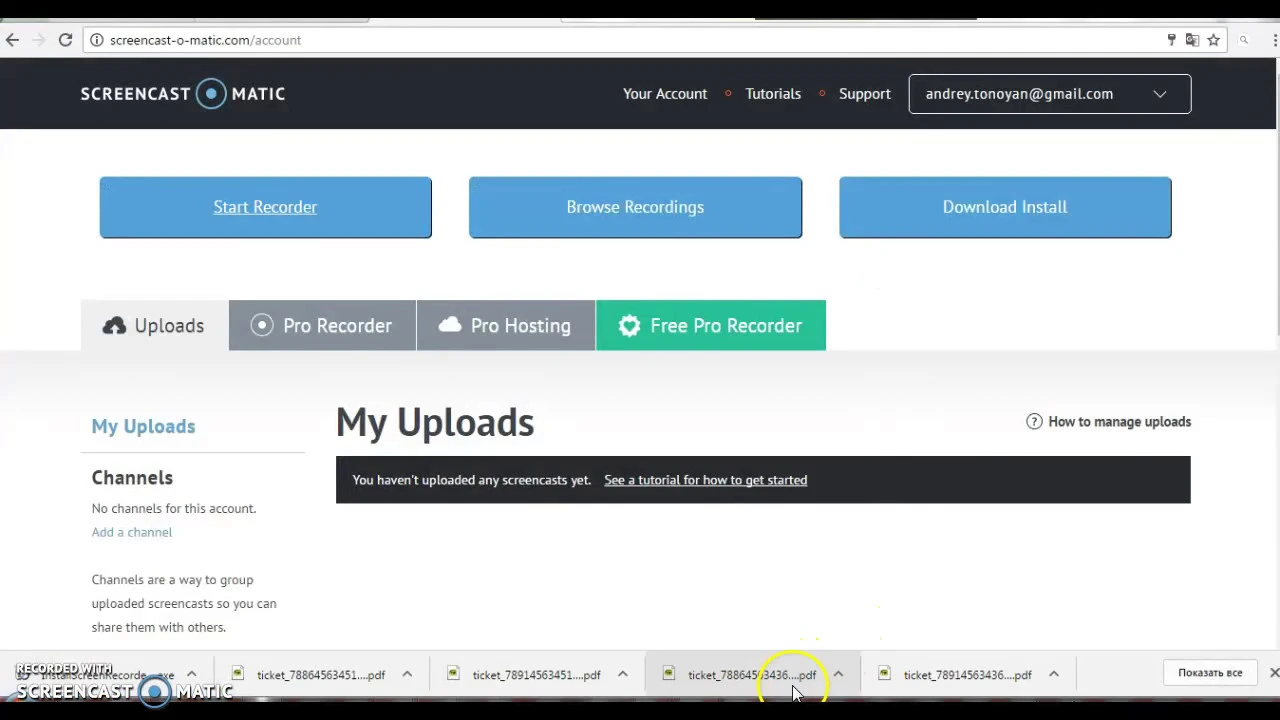Open options arrow for InstallScreenRecorder exe download
Image resolution: width=1280 pixels, height=720 pixels.
(191, 674)
